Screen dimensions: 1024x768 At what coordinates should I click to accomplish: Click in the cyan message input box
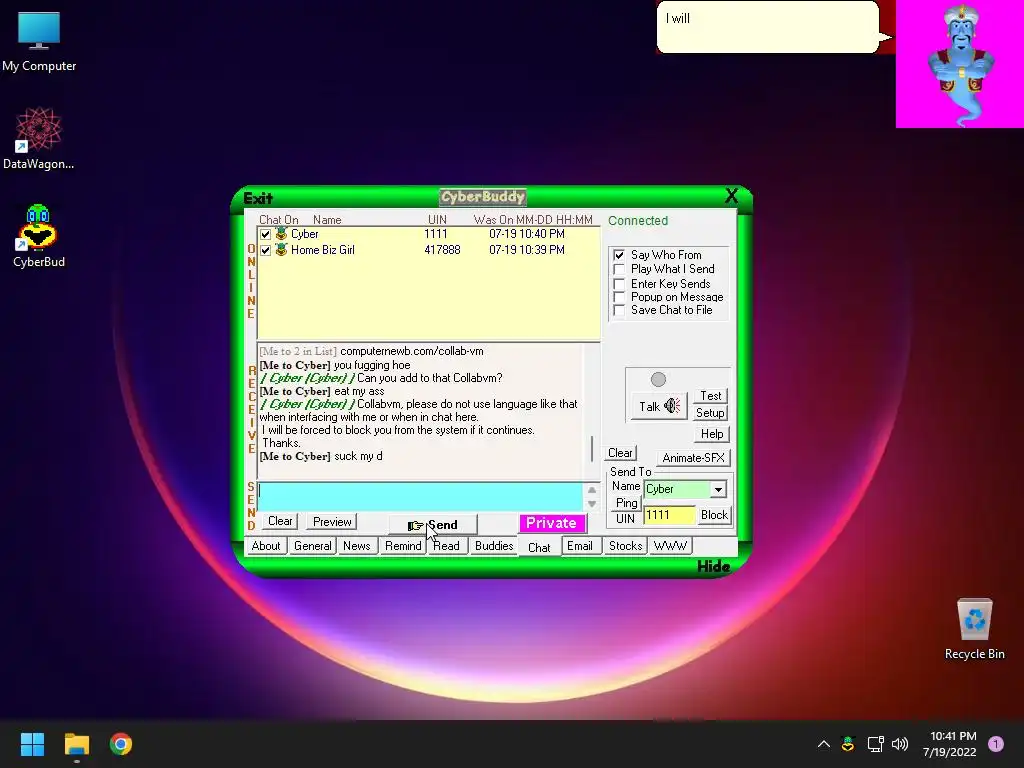[x=420, y=497]
